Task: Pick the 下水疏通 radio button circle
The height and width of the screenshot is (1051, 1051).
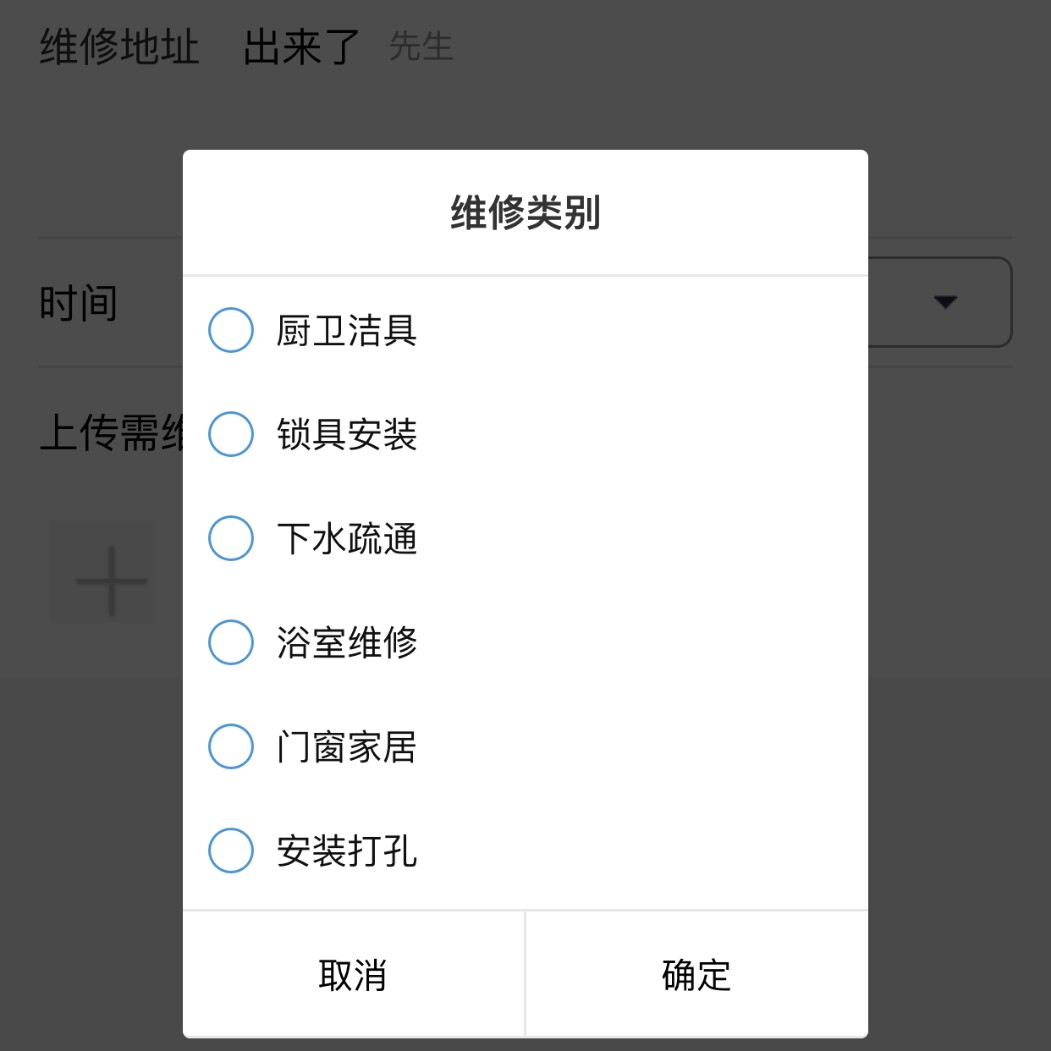Action: (x=230, y=538)
